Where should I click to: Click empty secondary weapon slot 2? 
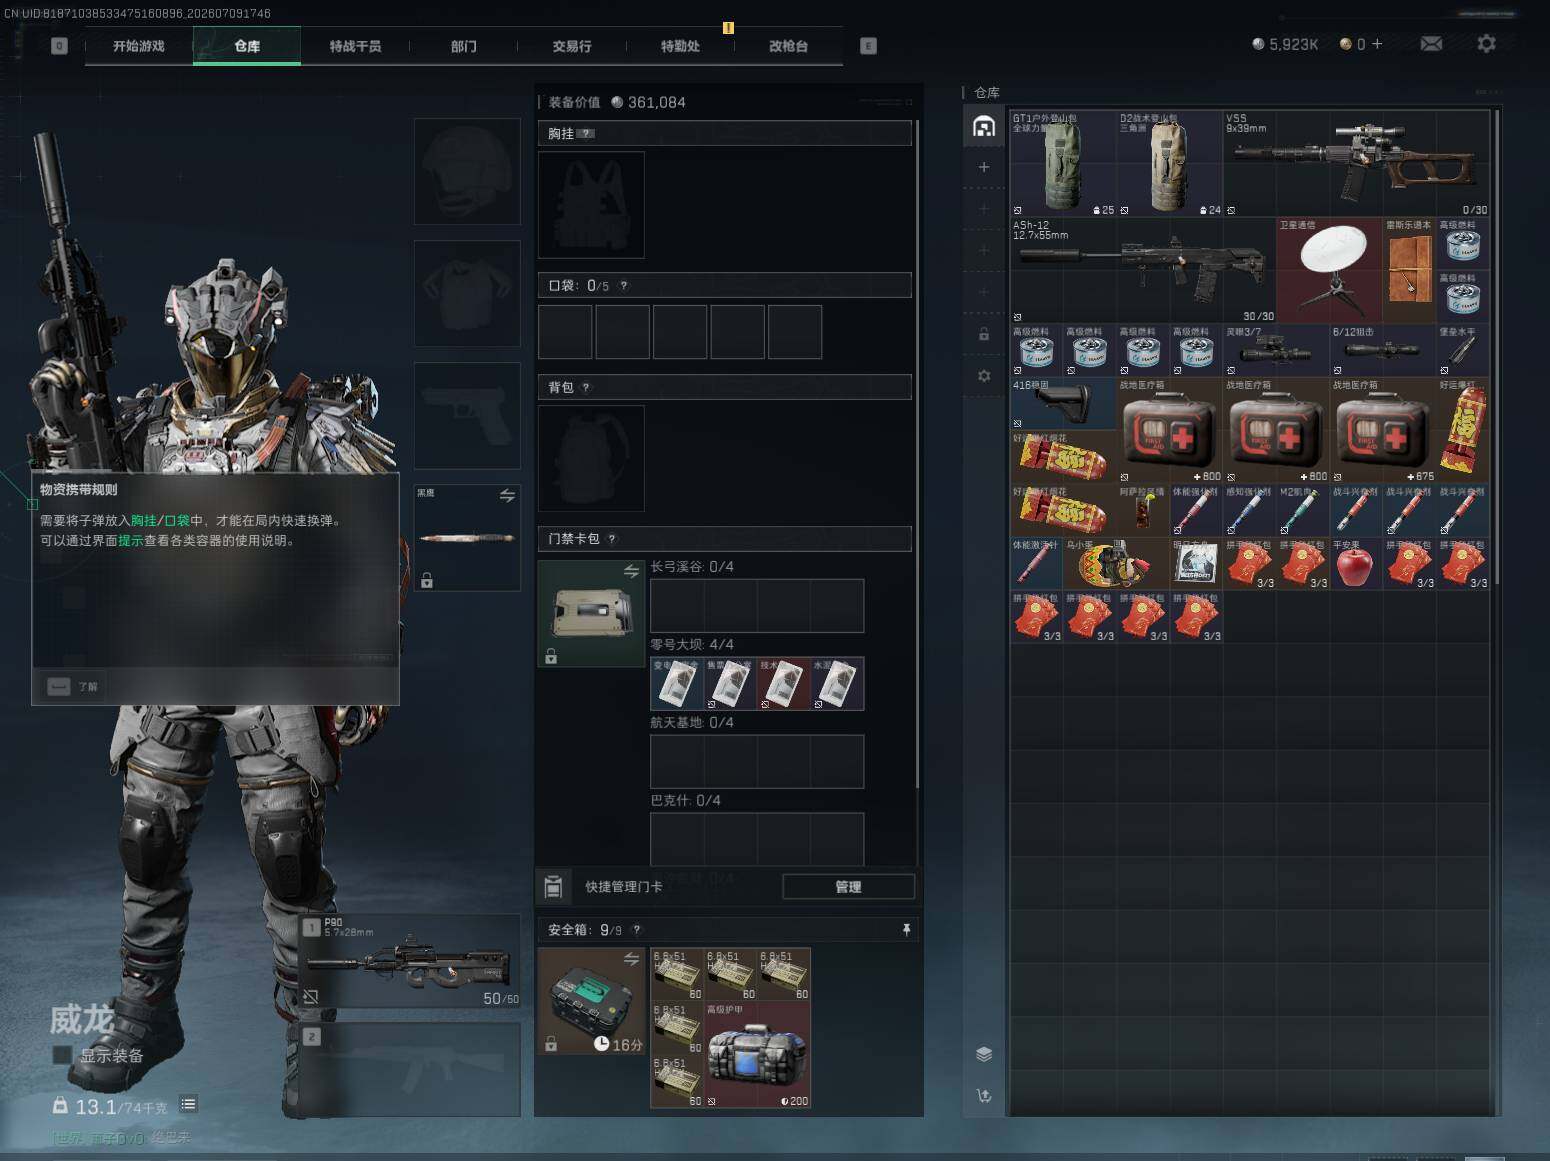410,1069
